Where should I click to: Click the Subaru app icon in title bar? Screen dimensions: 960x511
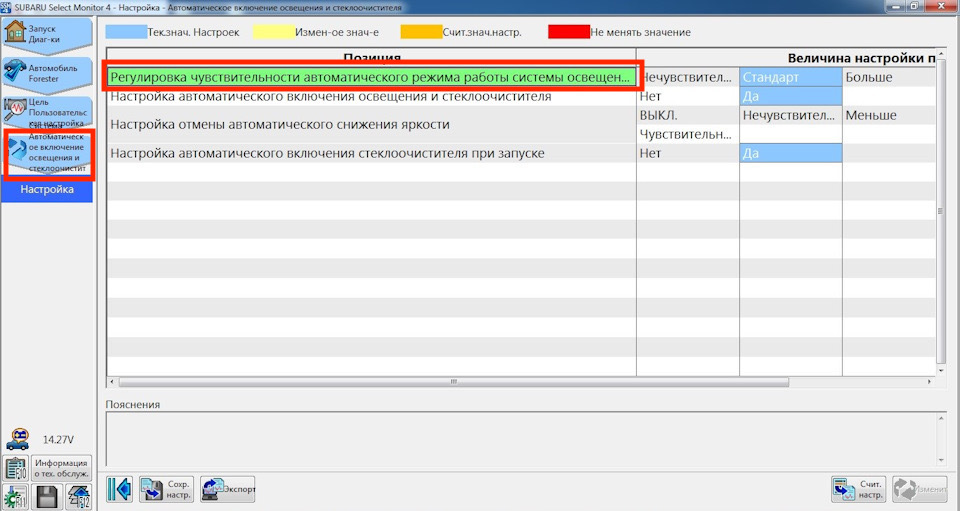click(x=6, y=7)
